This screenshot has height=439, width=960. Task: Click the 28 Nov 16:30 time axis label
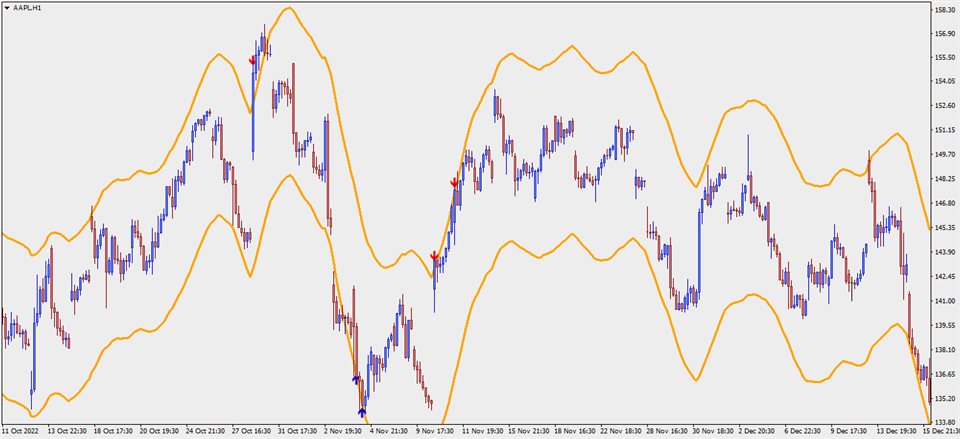pos(666,431)
